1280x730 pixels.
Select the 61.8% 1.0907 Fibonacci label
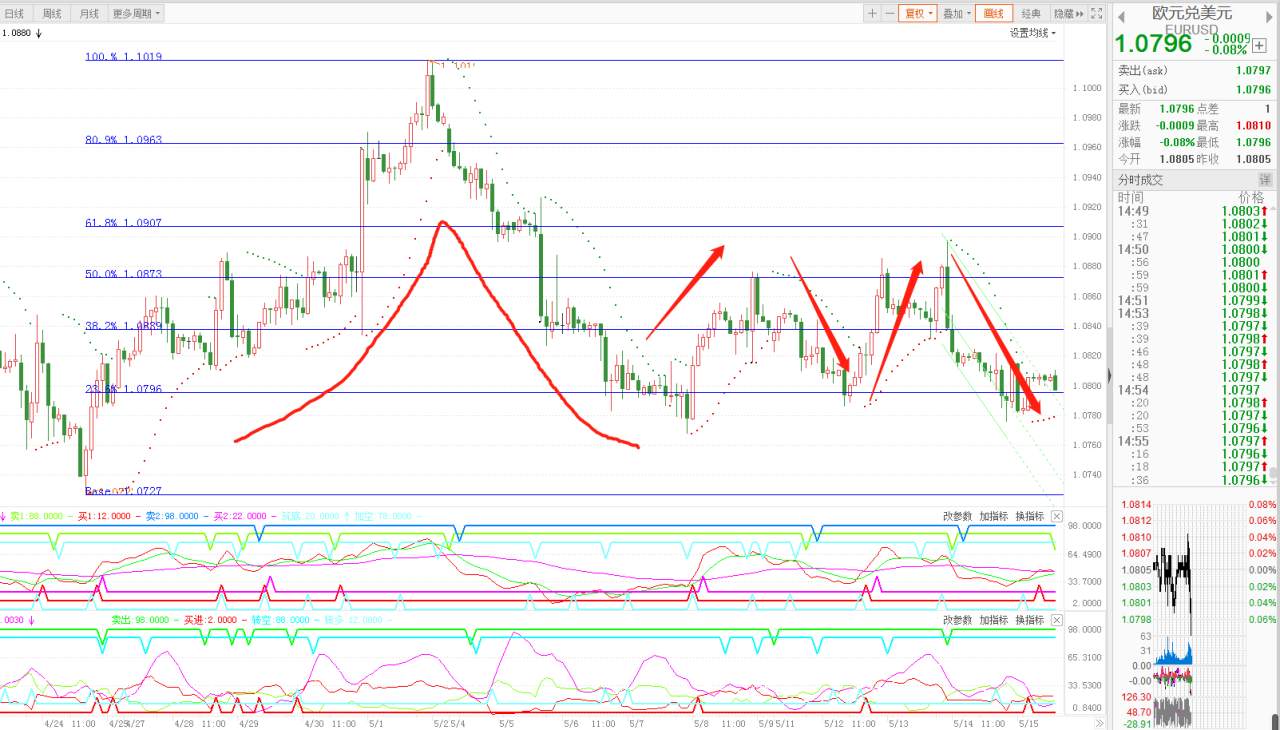click(x=124, y=223)
